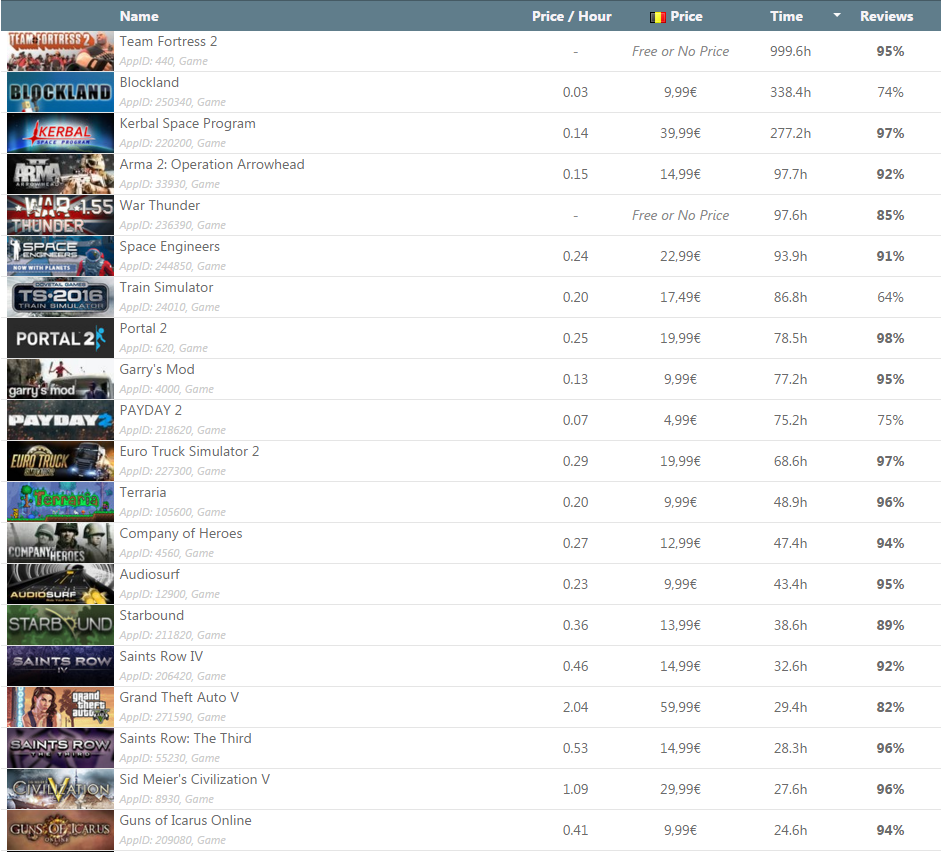This screenshot has height=852, width=942.
Task: Select the 2.04 price per hour value
Action: (575, 708)
